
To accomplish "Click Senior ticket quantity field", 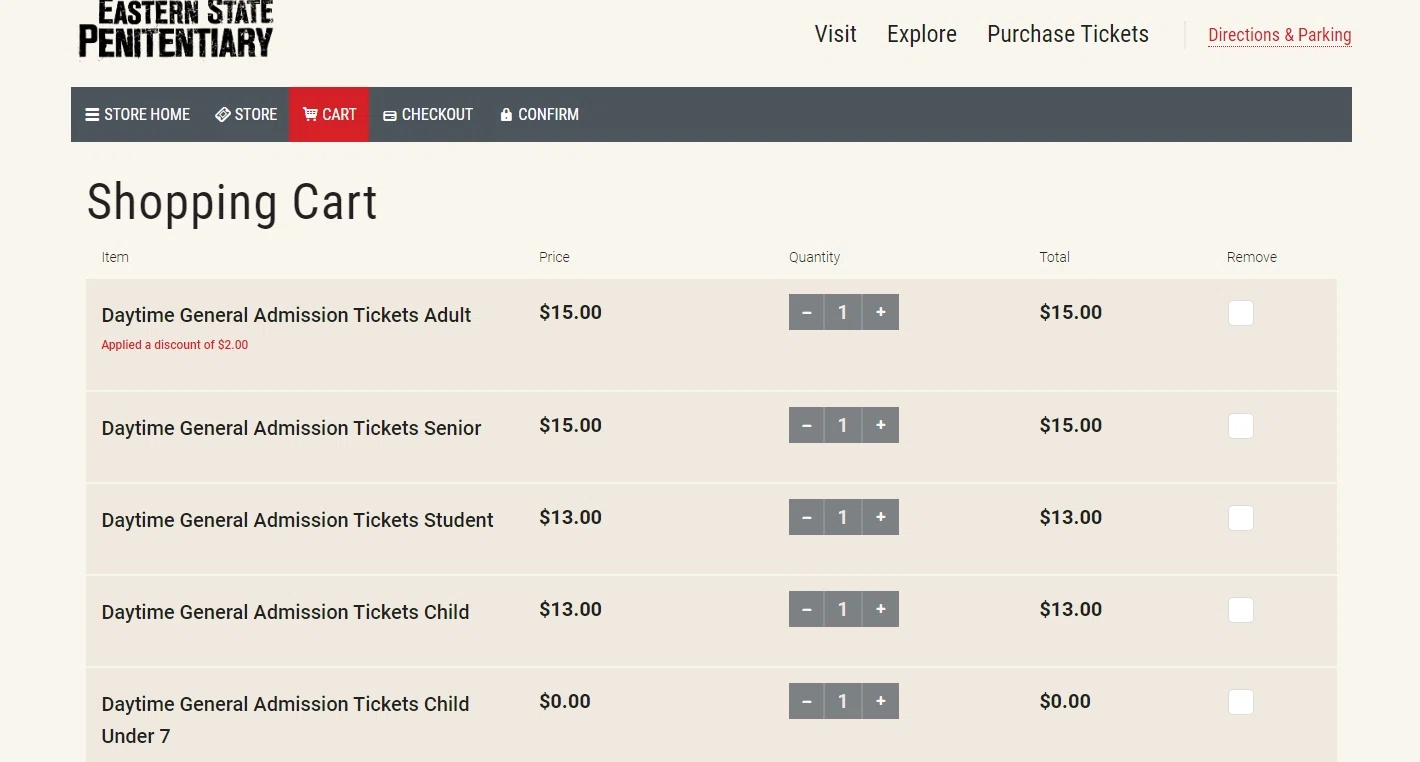I will [843, 425].
